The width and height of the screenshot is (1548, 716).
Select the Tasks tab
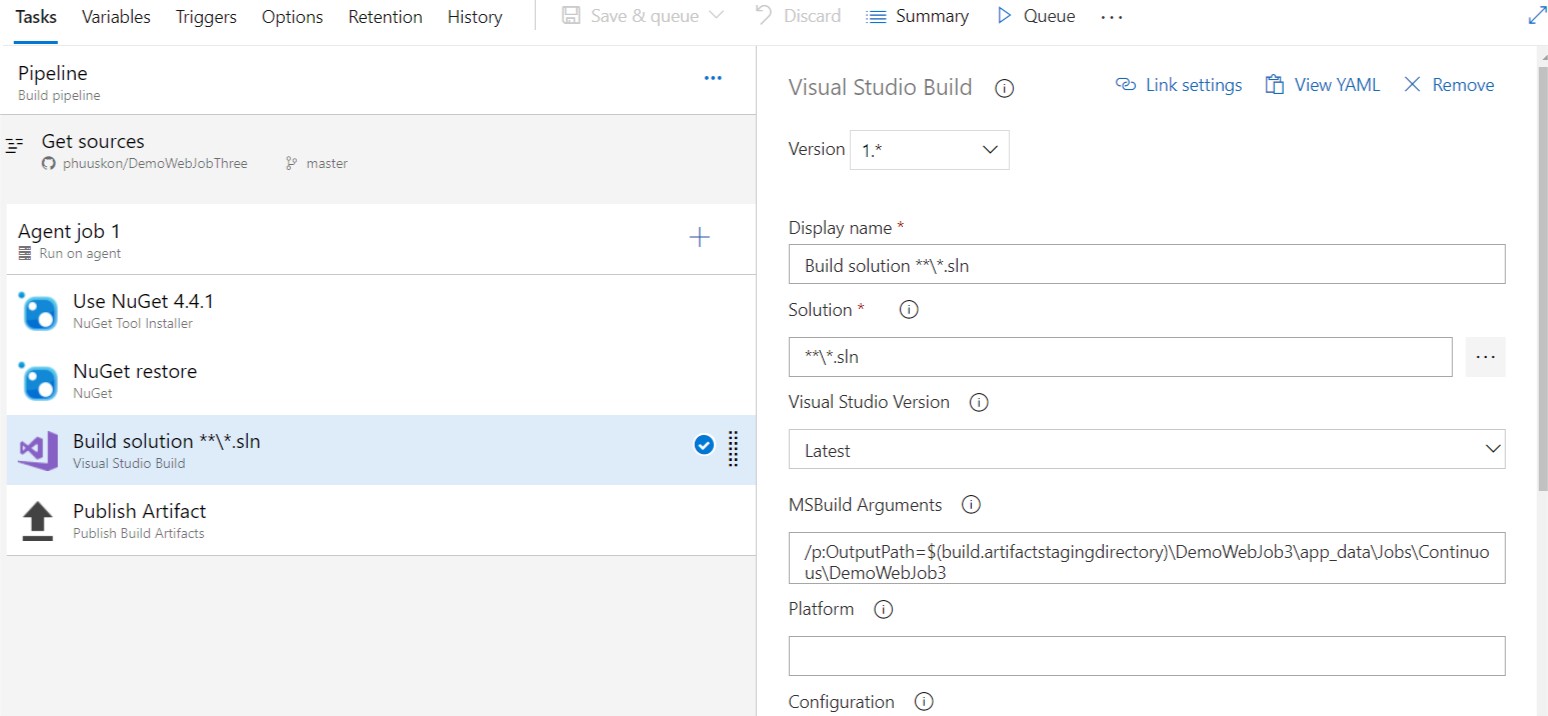click(x=36, y=17)
